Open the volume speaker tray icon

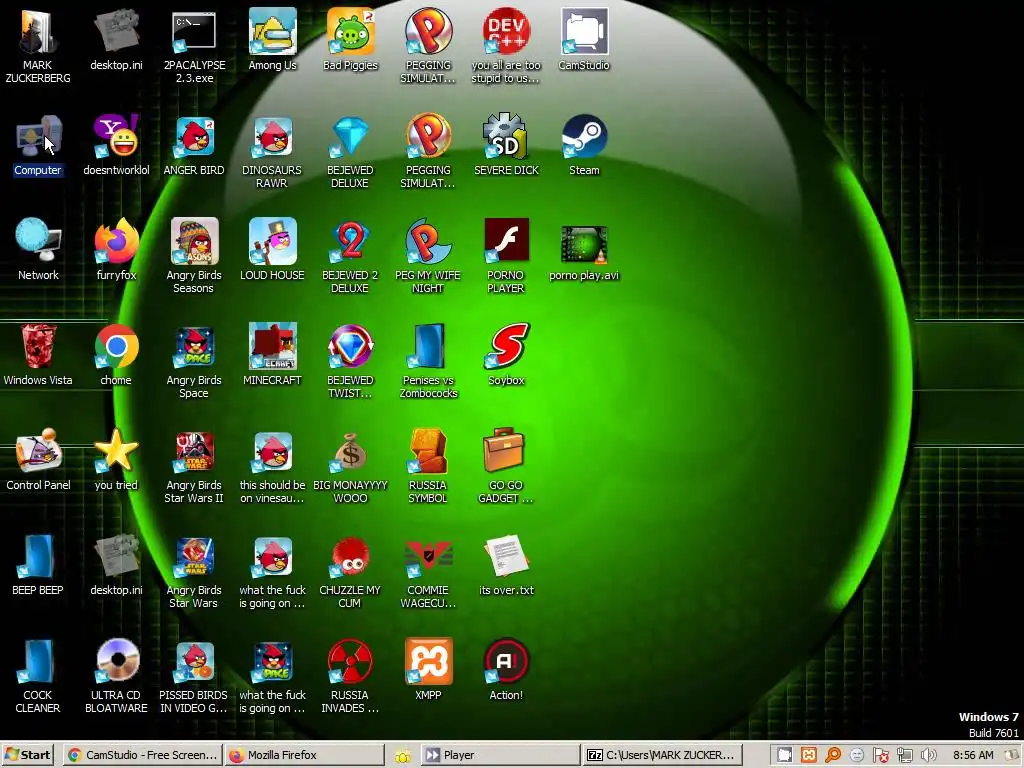click(x=928, y=756)
